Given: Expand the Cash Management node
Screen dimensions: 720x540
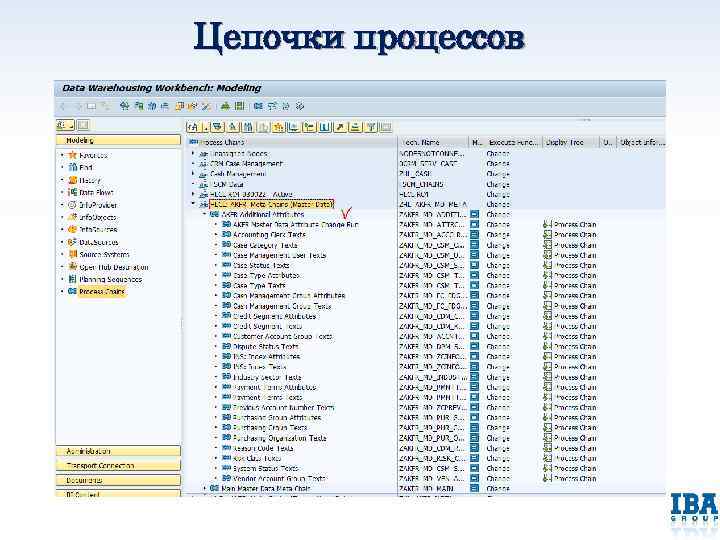Looking at the screenshot, I should point(193,174).
